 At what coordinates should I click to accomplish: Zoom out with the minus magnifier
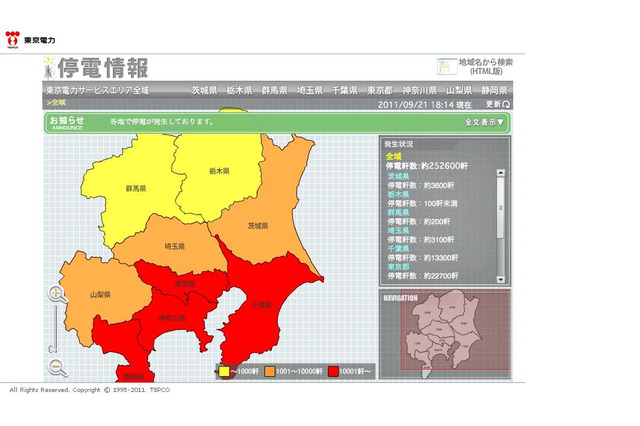57,368
